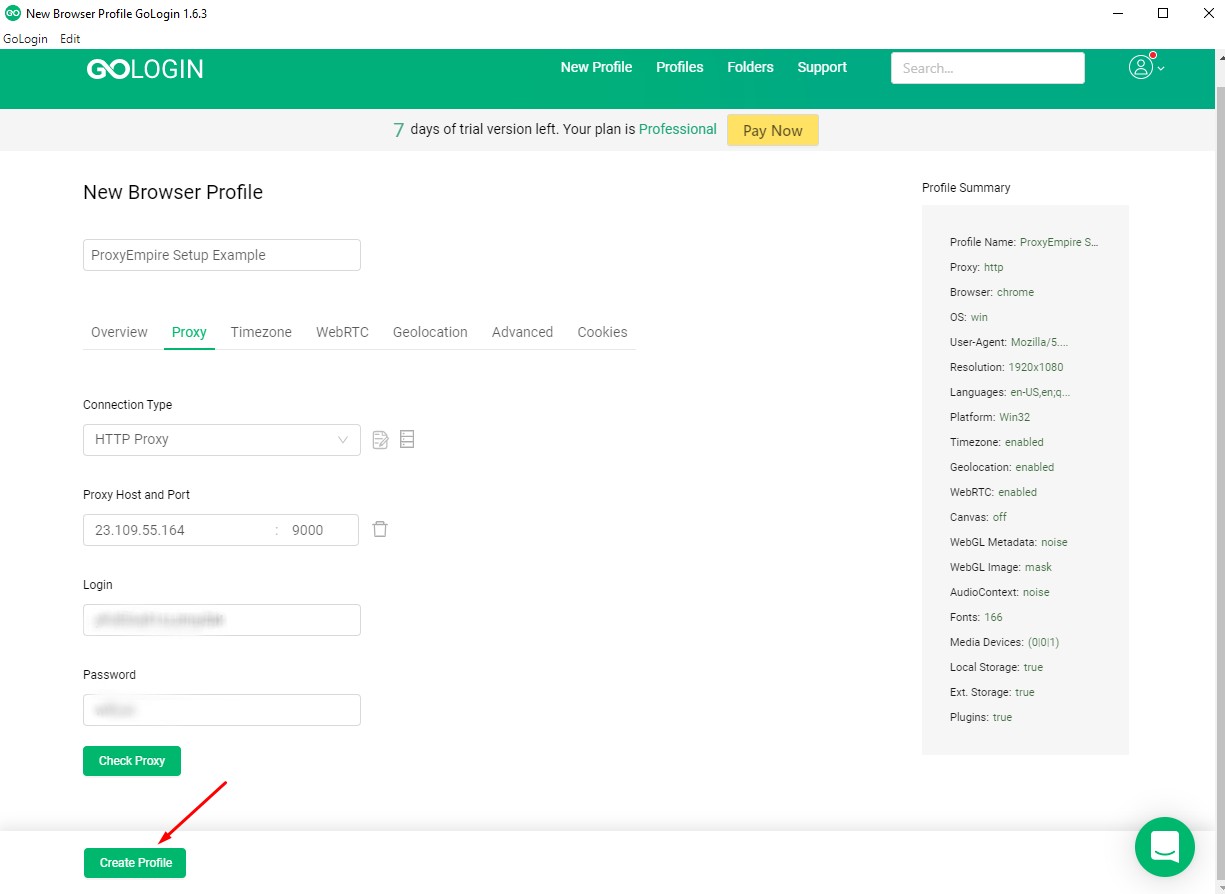Open the live chat bubble
1225x894 pixels.
pyautogui.click(x=1164, y=847)
